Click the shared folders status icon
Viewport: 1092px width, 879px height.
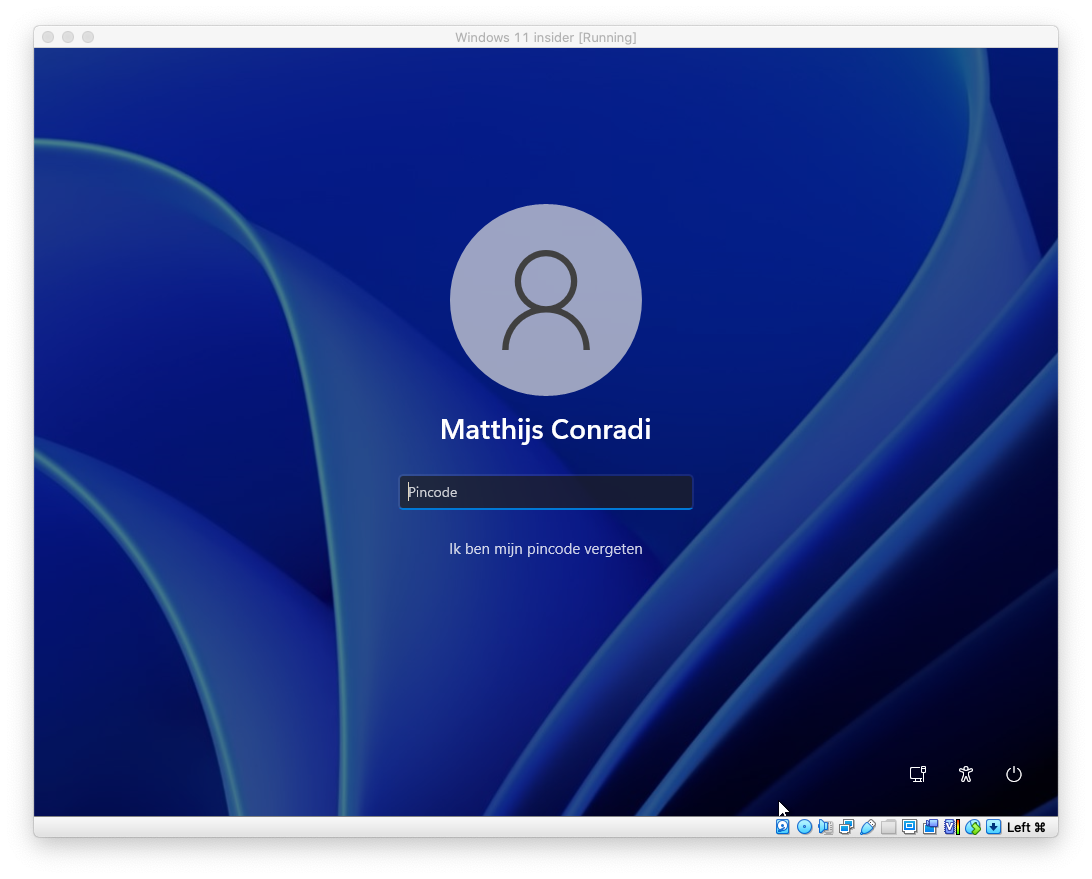click(x=888, y=827)
